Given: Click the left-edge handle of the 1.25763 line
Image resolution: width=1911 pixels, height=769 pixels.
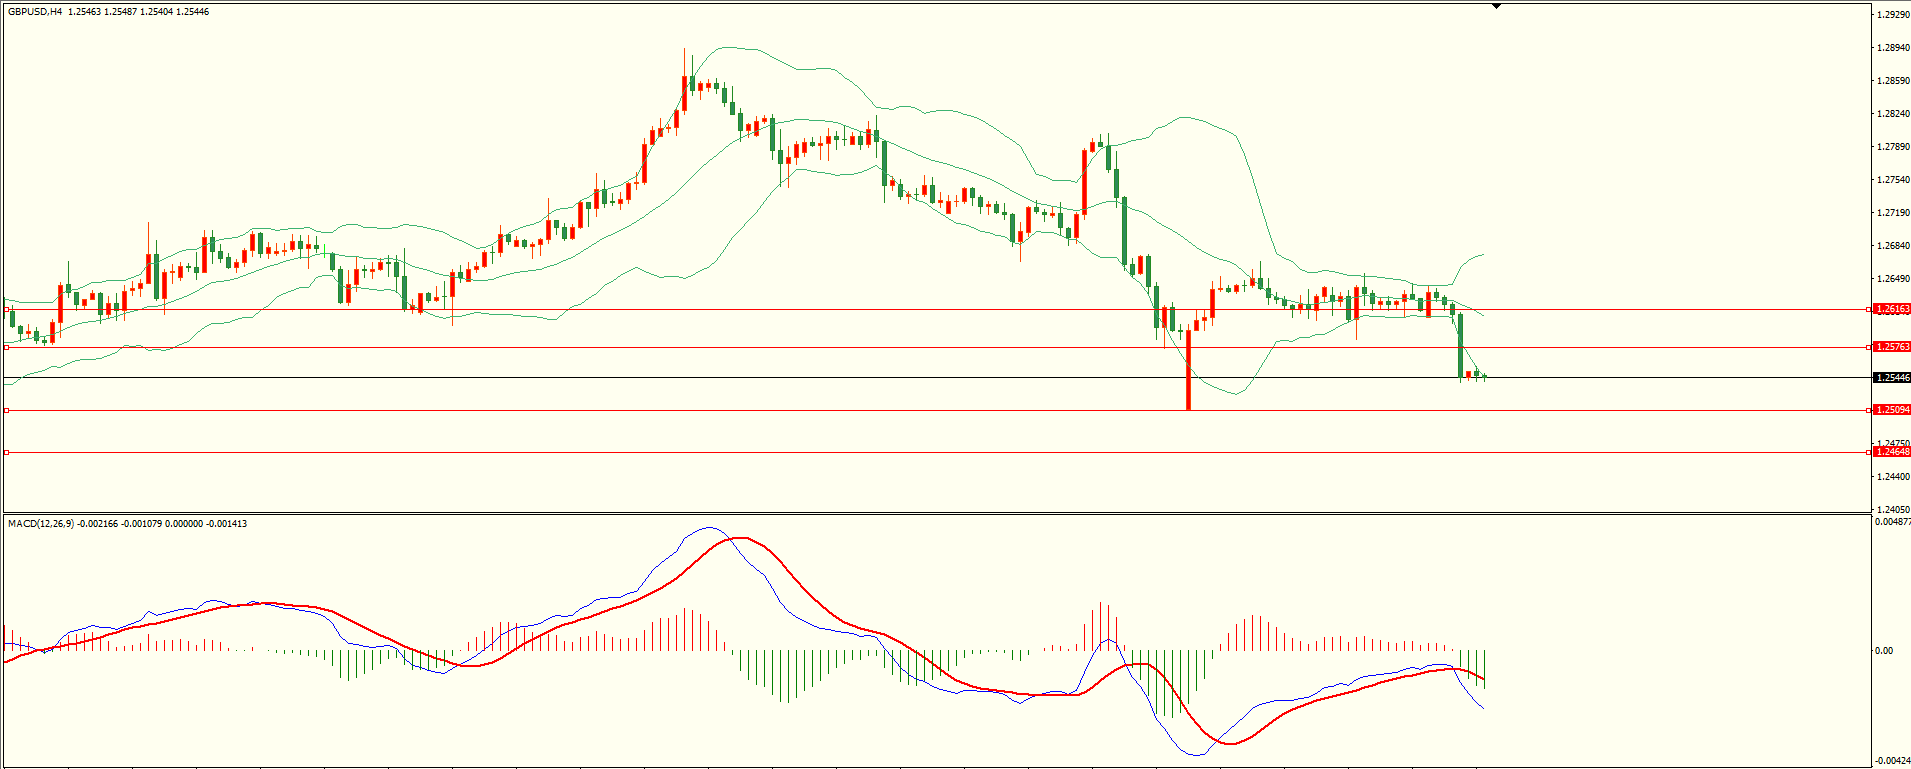Looking at the screenshot, I should (x=7, y=347).
